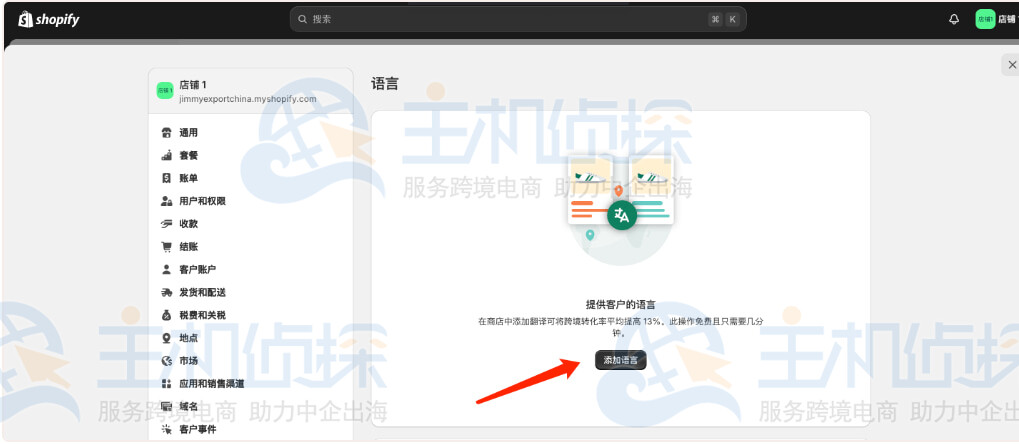Click the 客户事件 cursor icon
The image size is (1019, 444).
[x=166, y=429]
